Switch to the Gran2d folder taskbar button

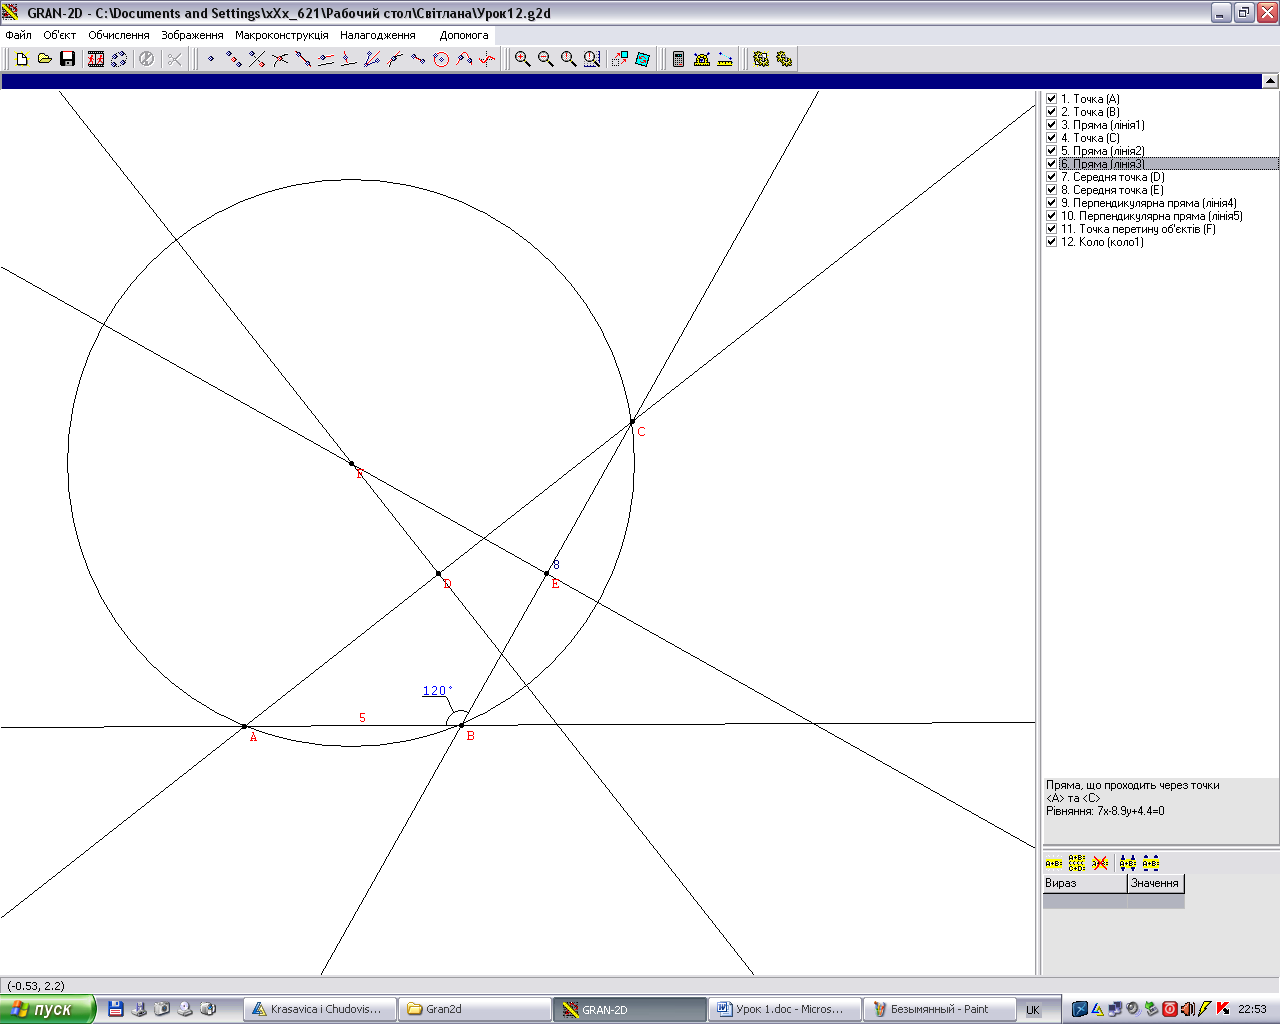click(x=474, y=1009)
